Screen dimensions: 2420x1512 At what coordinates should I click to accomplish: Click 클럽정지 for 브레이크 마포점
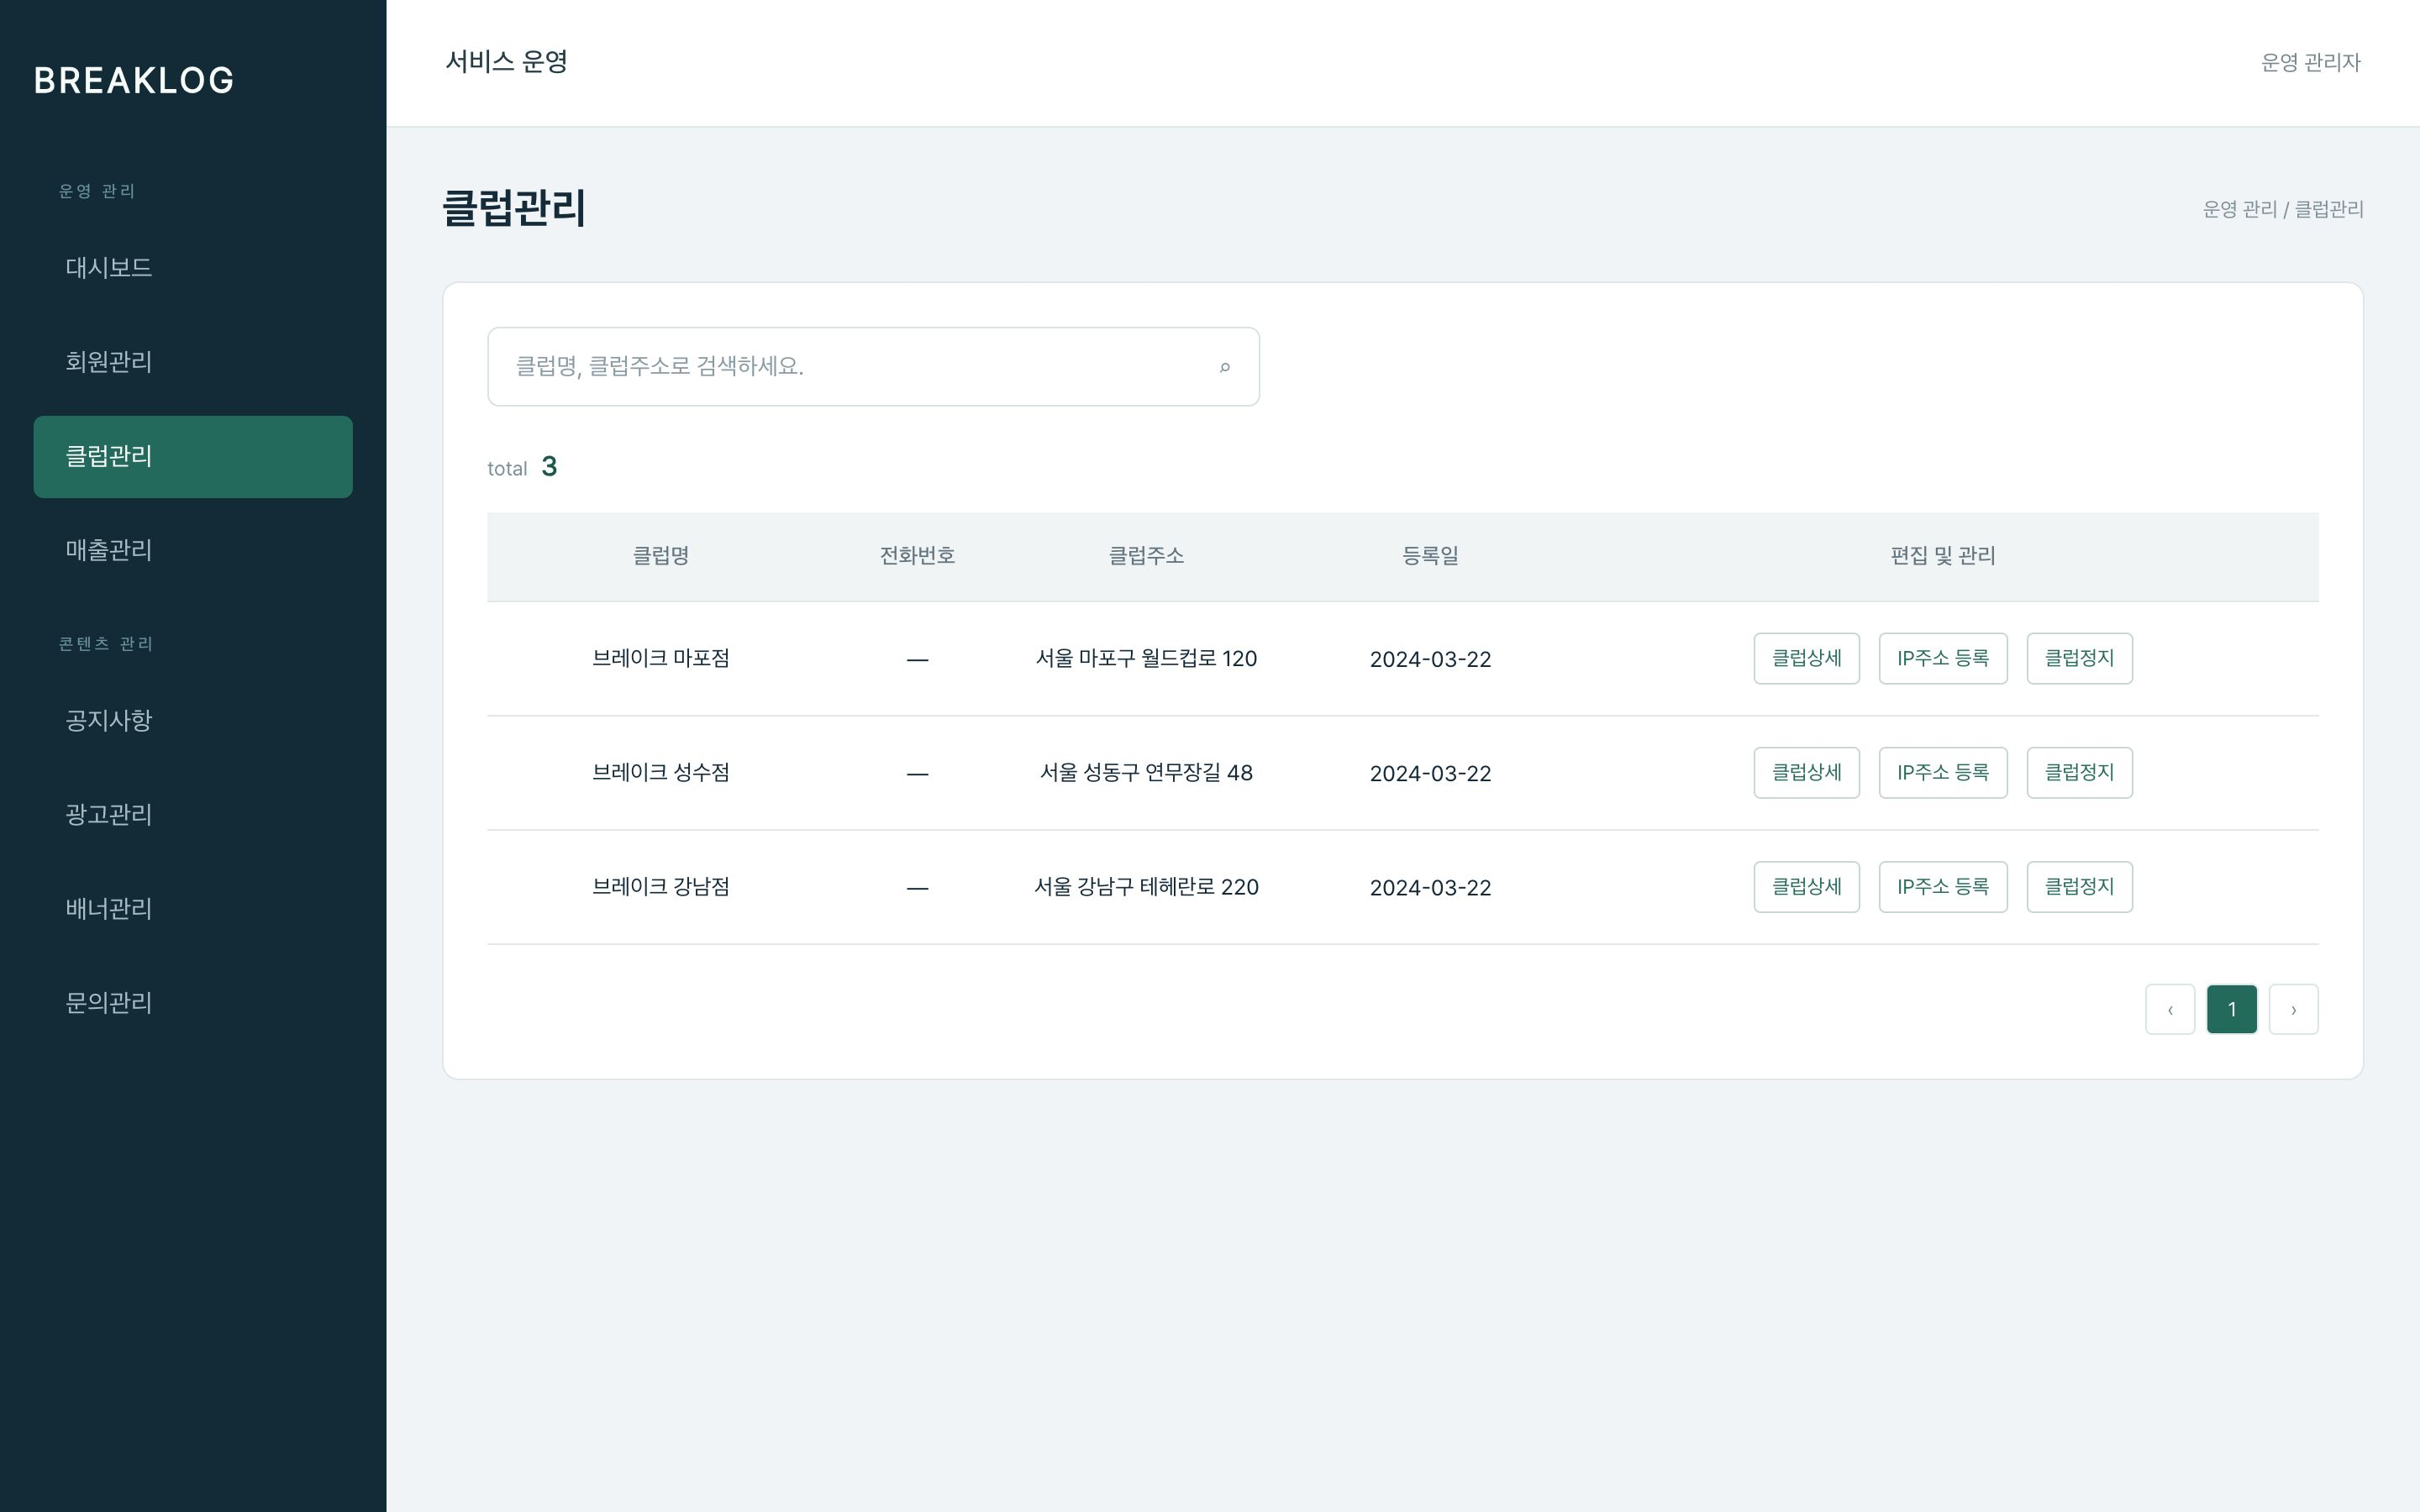[2079, 658]
